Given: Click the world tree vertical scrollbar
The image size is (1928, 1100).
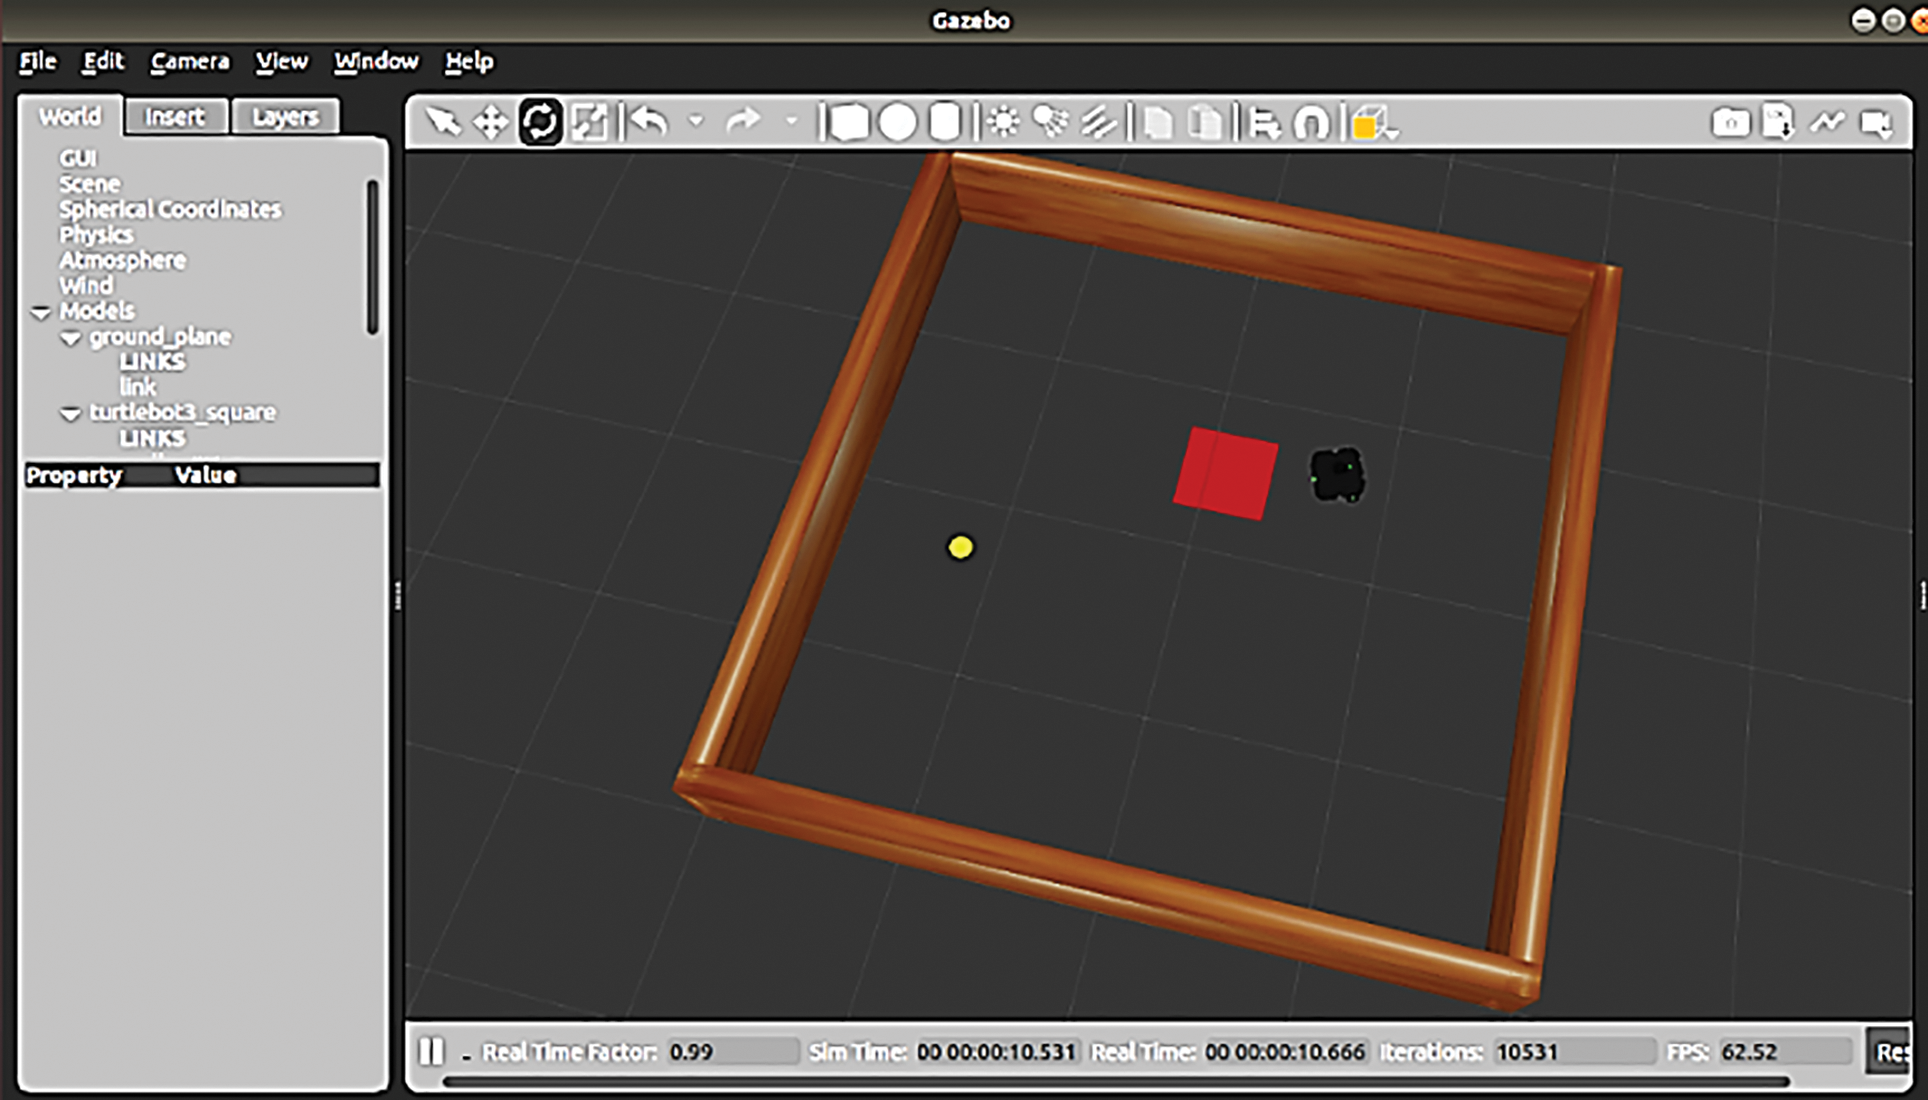Looking at the screenshot, I should (372, 256).
